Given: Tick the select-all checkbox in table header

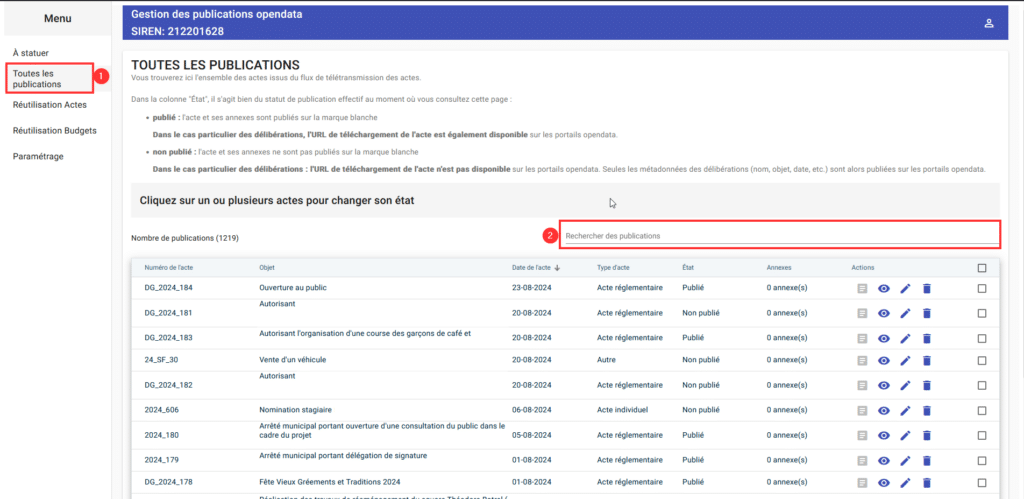Looking at the screenshot, I should tap(981, 268).
